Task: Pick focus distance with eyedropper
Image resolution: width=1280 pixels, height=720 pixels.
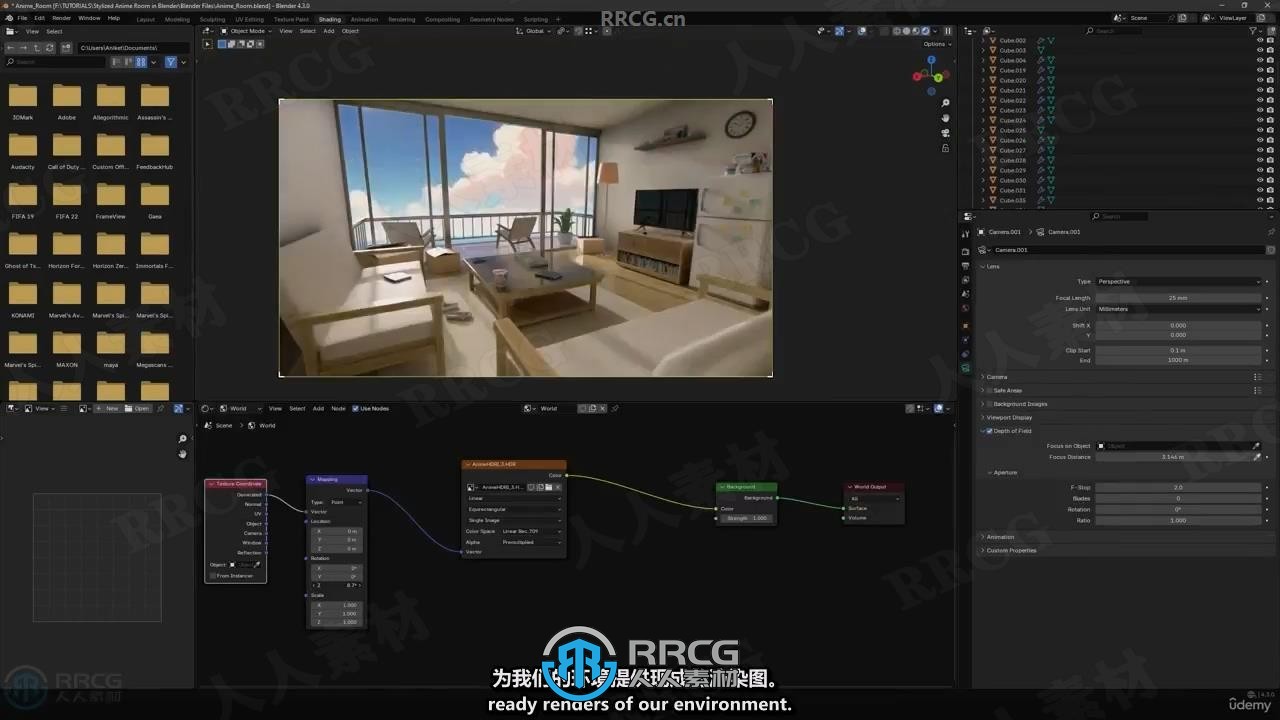Action: pyautogui.click(x=1257, y=457)
